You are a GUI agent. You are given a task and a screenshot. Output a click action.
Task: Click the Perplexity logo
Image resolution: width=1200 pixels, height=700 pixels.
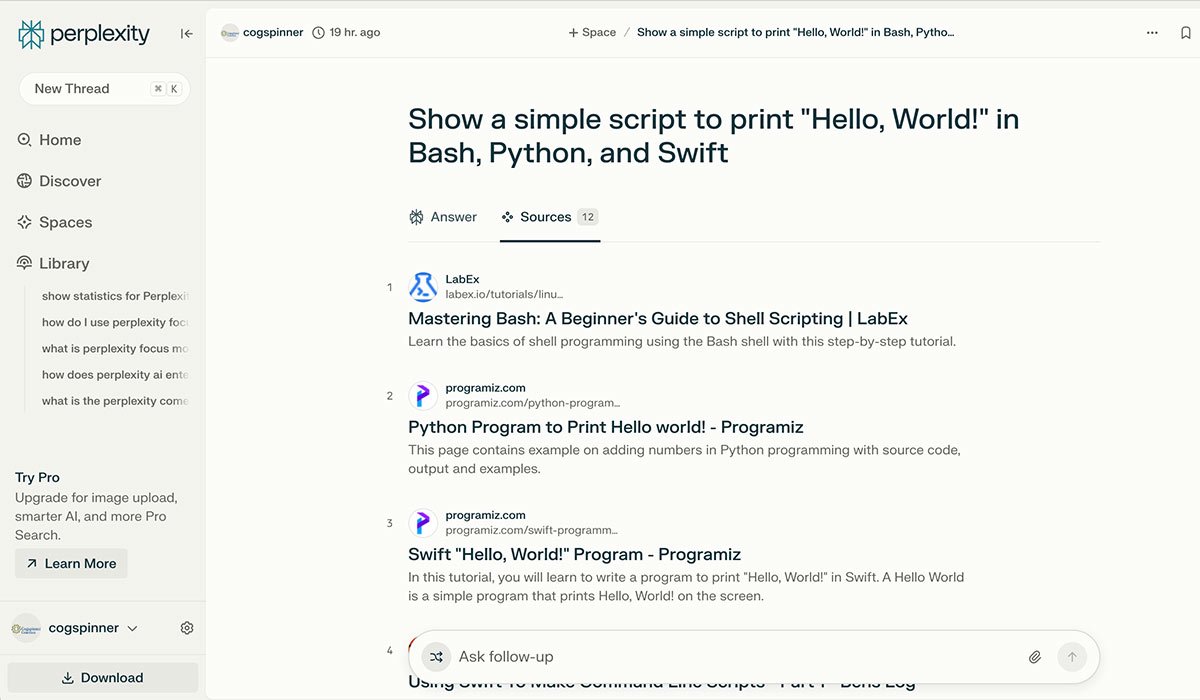[84, 33]
